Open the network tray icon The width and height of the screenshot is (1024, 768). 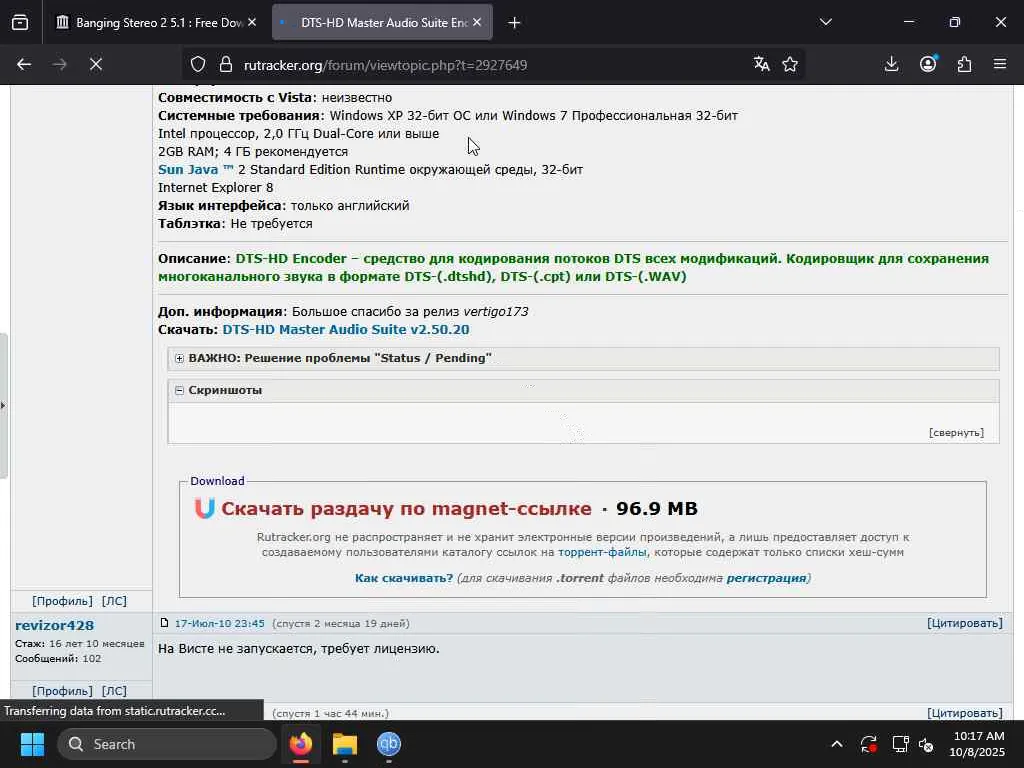pyautogui.click(x=901, y=744)
